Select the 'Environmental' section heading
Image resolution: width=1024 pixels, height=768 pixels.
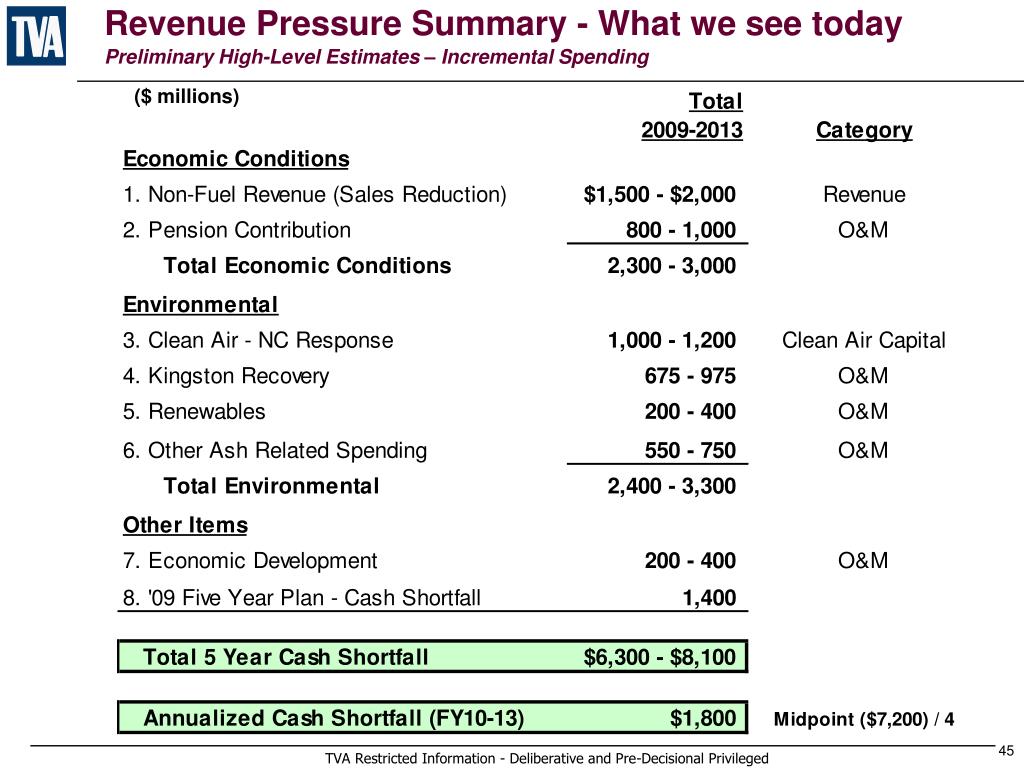coord(200,305)
